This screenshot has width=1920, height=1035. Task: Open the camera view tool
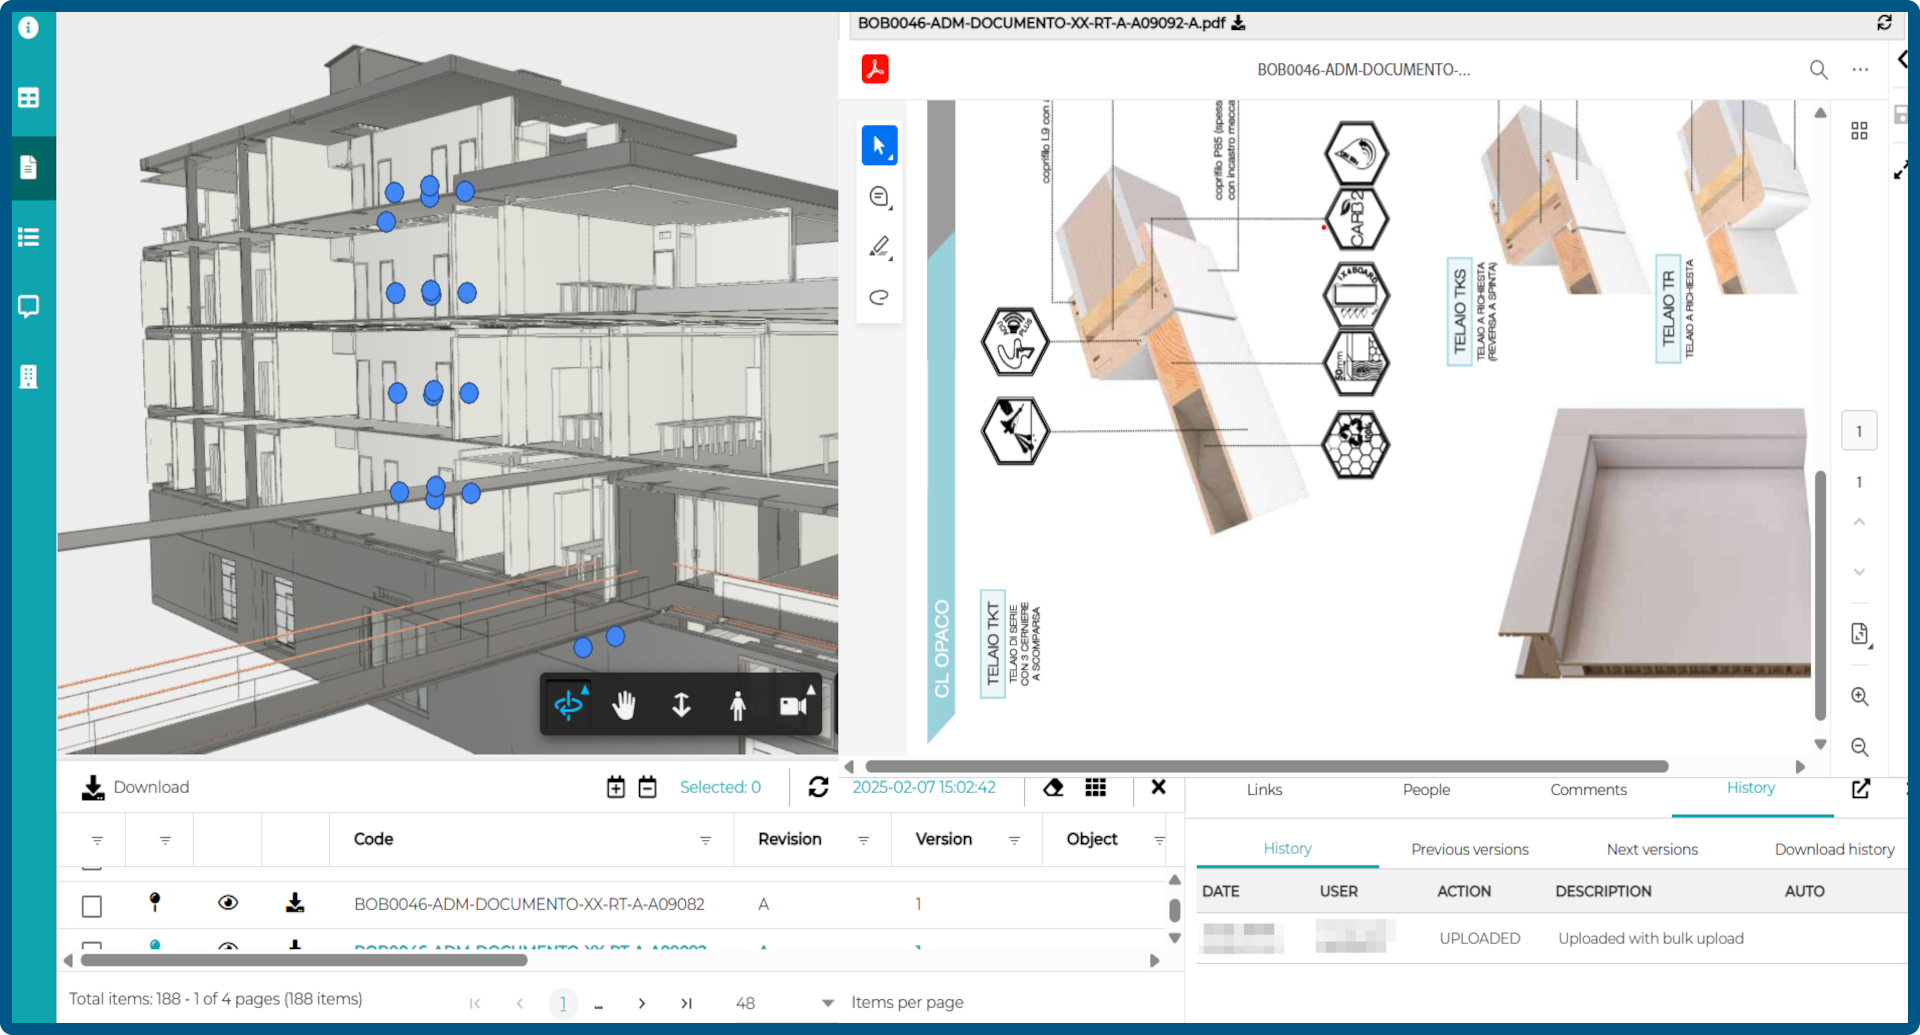pos(793,704)
